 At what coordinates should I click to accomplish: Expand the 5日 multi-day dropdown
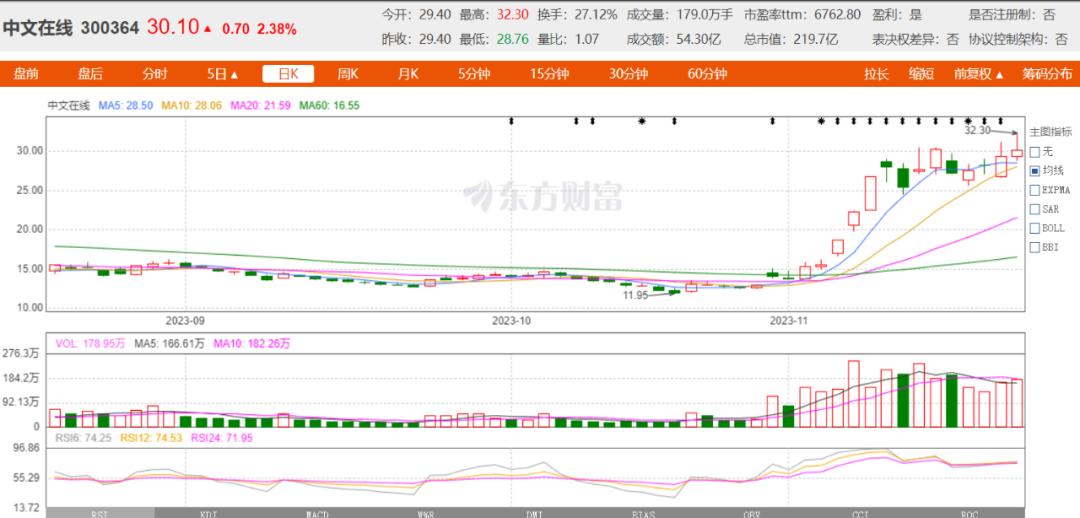pos(222,74)
